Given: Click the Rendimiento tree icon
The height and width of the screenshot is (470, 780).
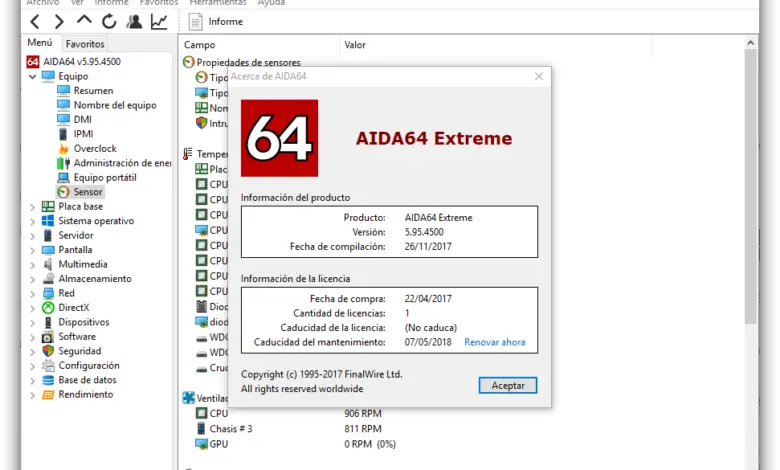Looking at the screenshot, I should pyautogui.click(x=48, y=394).
